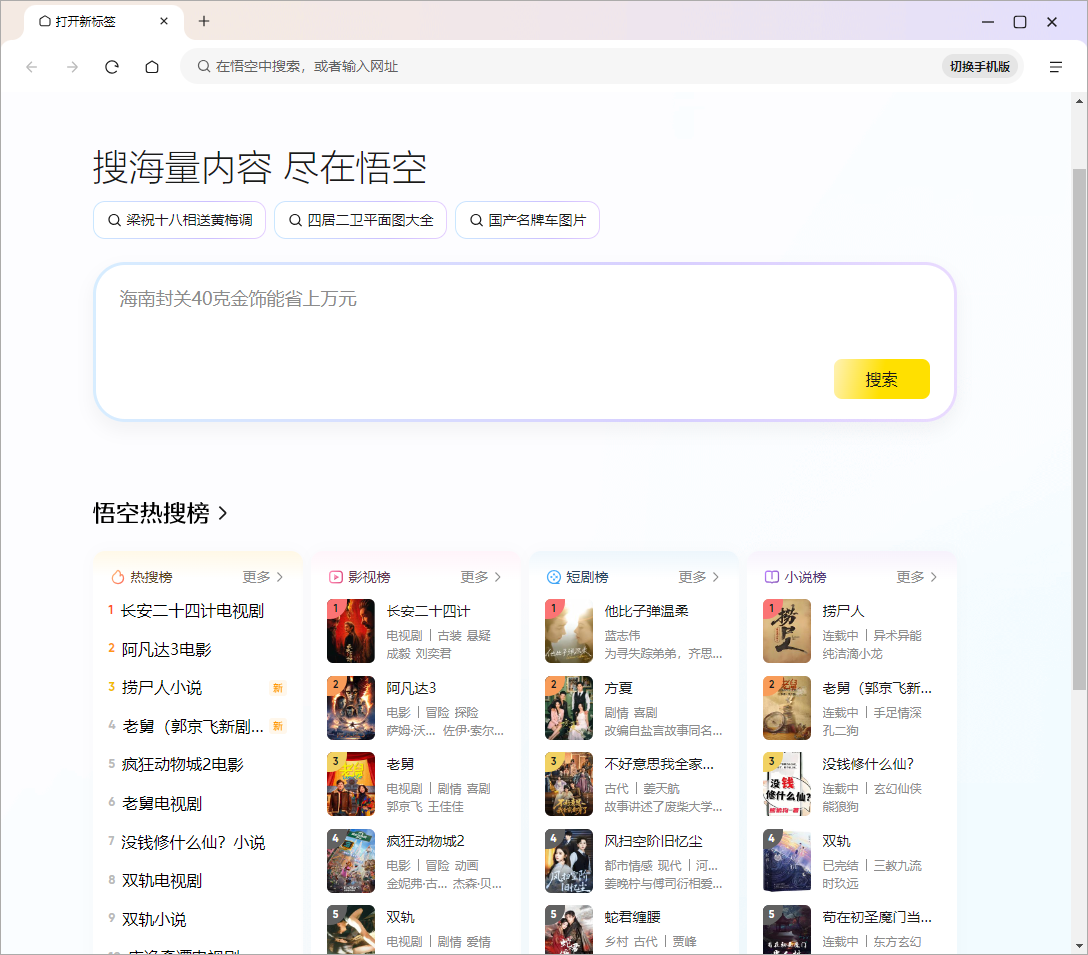The height and width of the screenshot is (955, 1088).
Task: Open hot search 双轨小说
Action: (x=154, y=920)
